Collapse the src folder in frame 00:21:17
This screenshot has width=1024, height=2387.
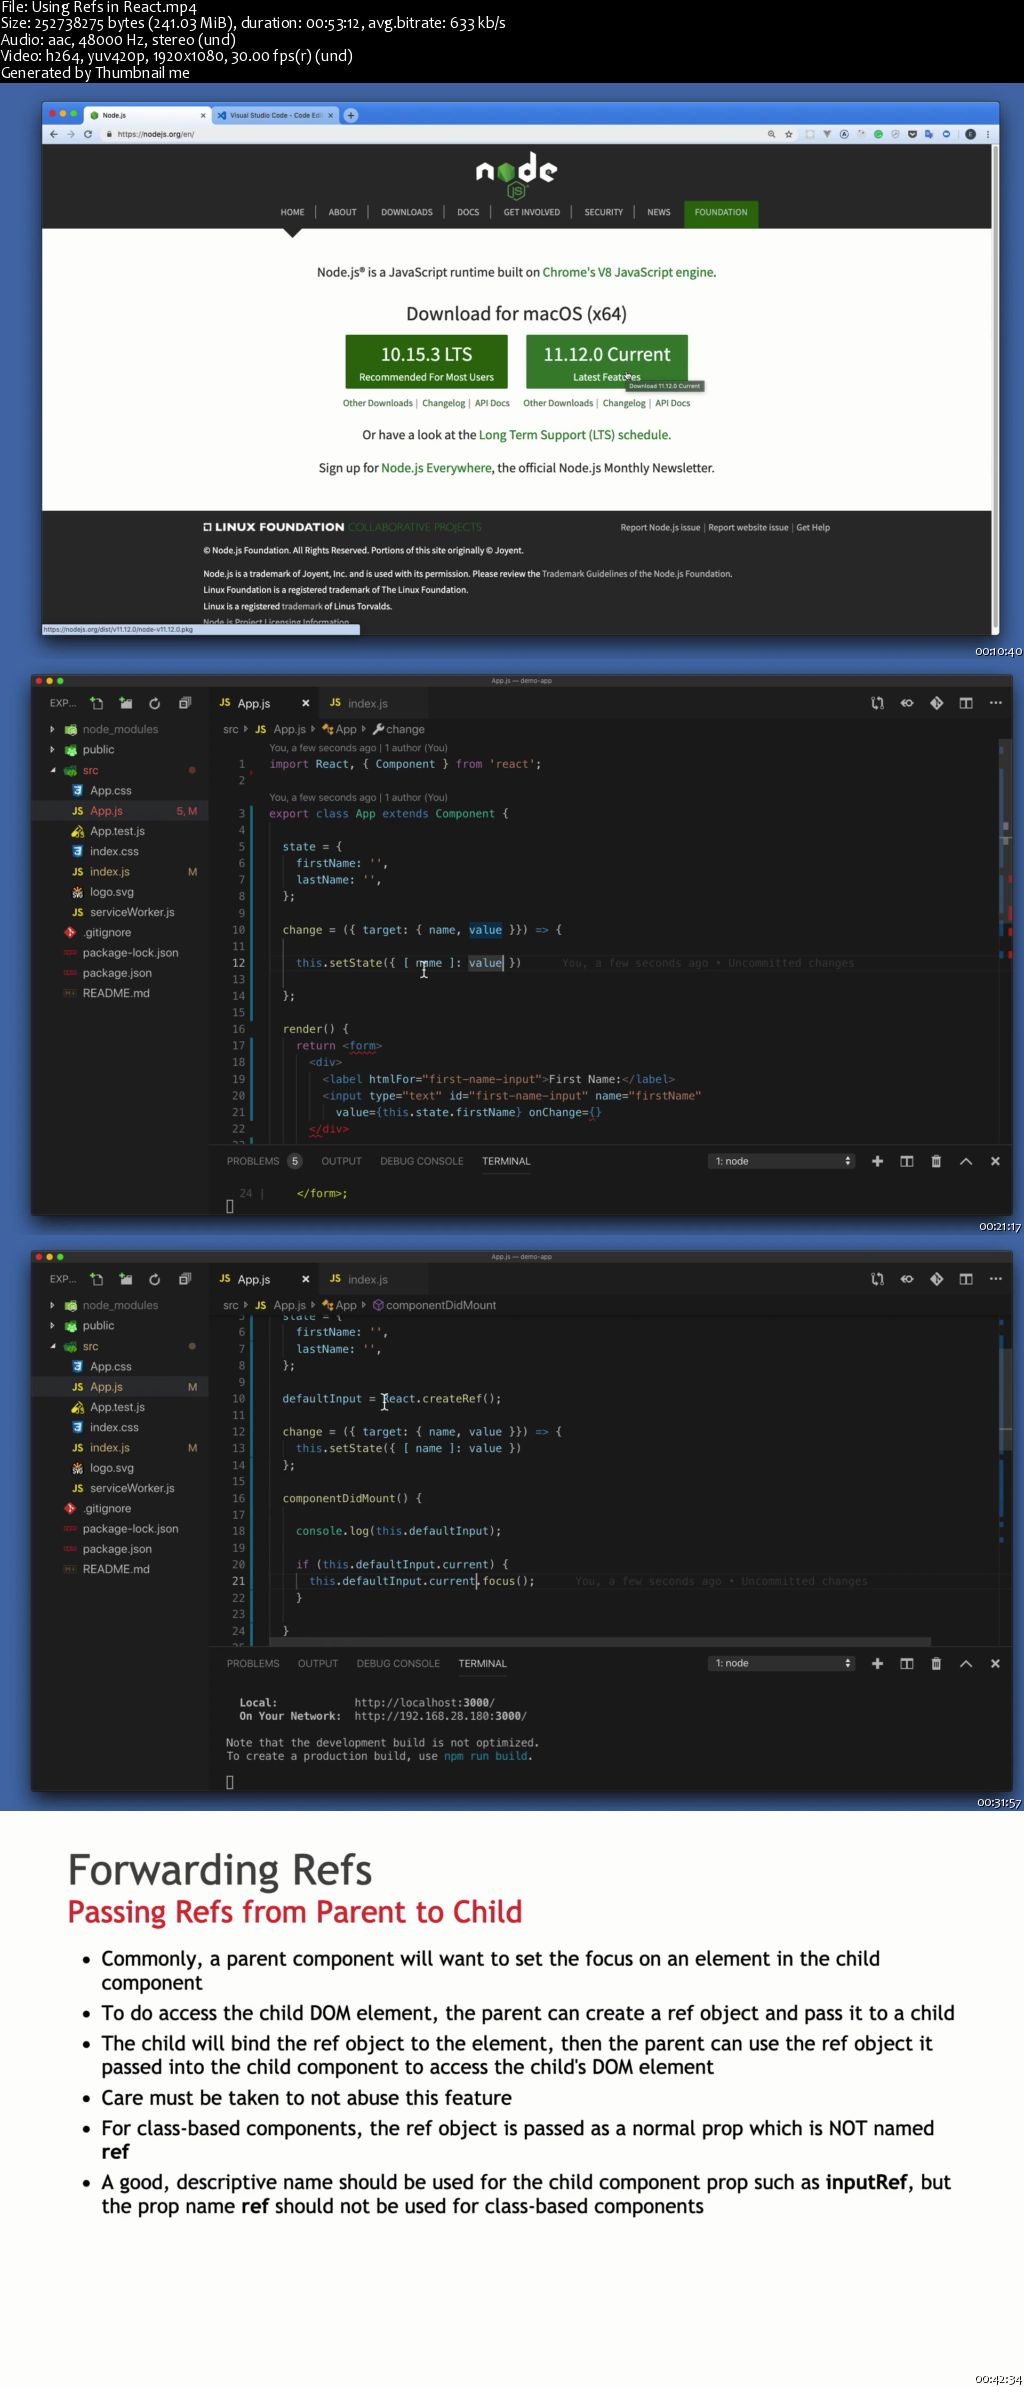pos(52,770)
